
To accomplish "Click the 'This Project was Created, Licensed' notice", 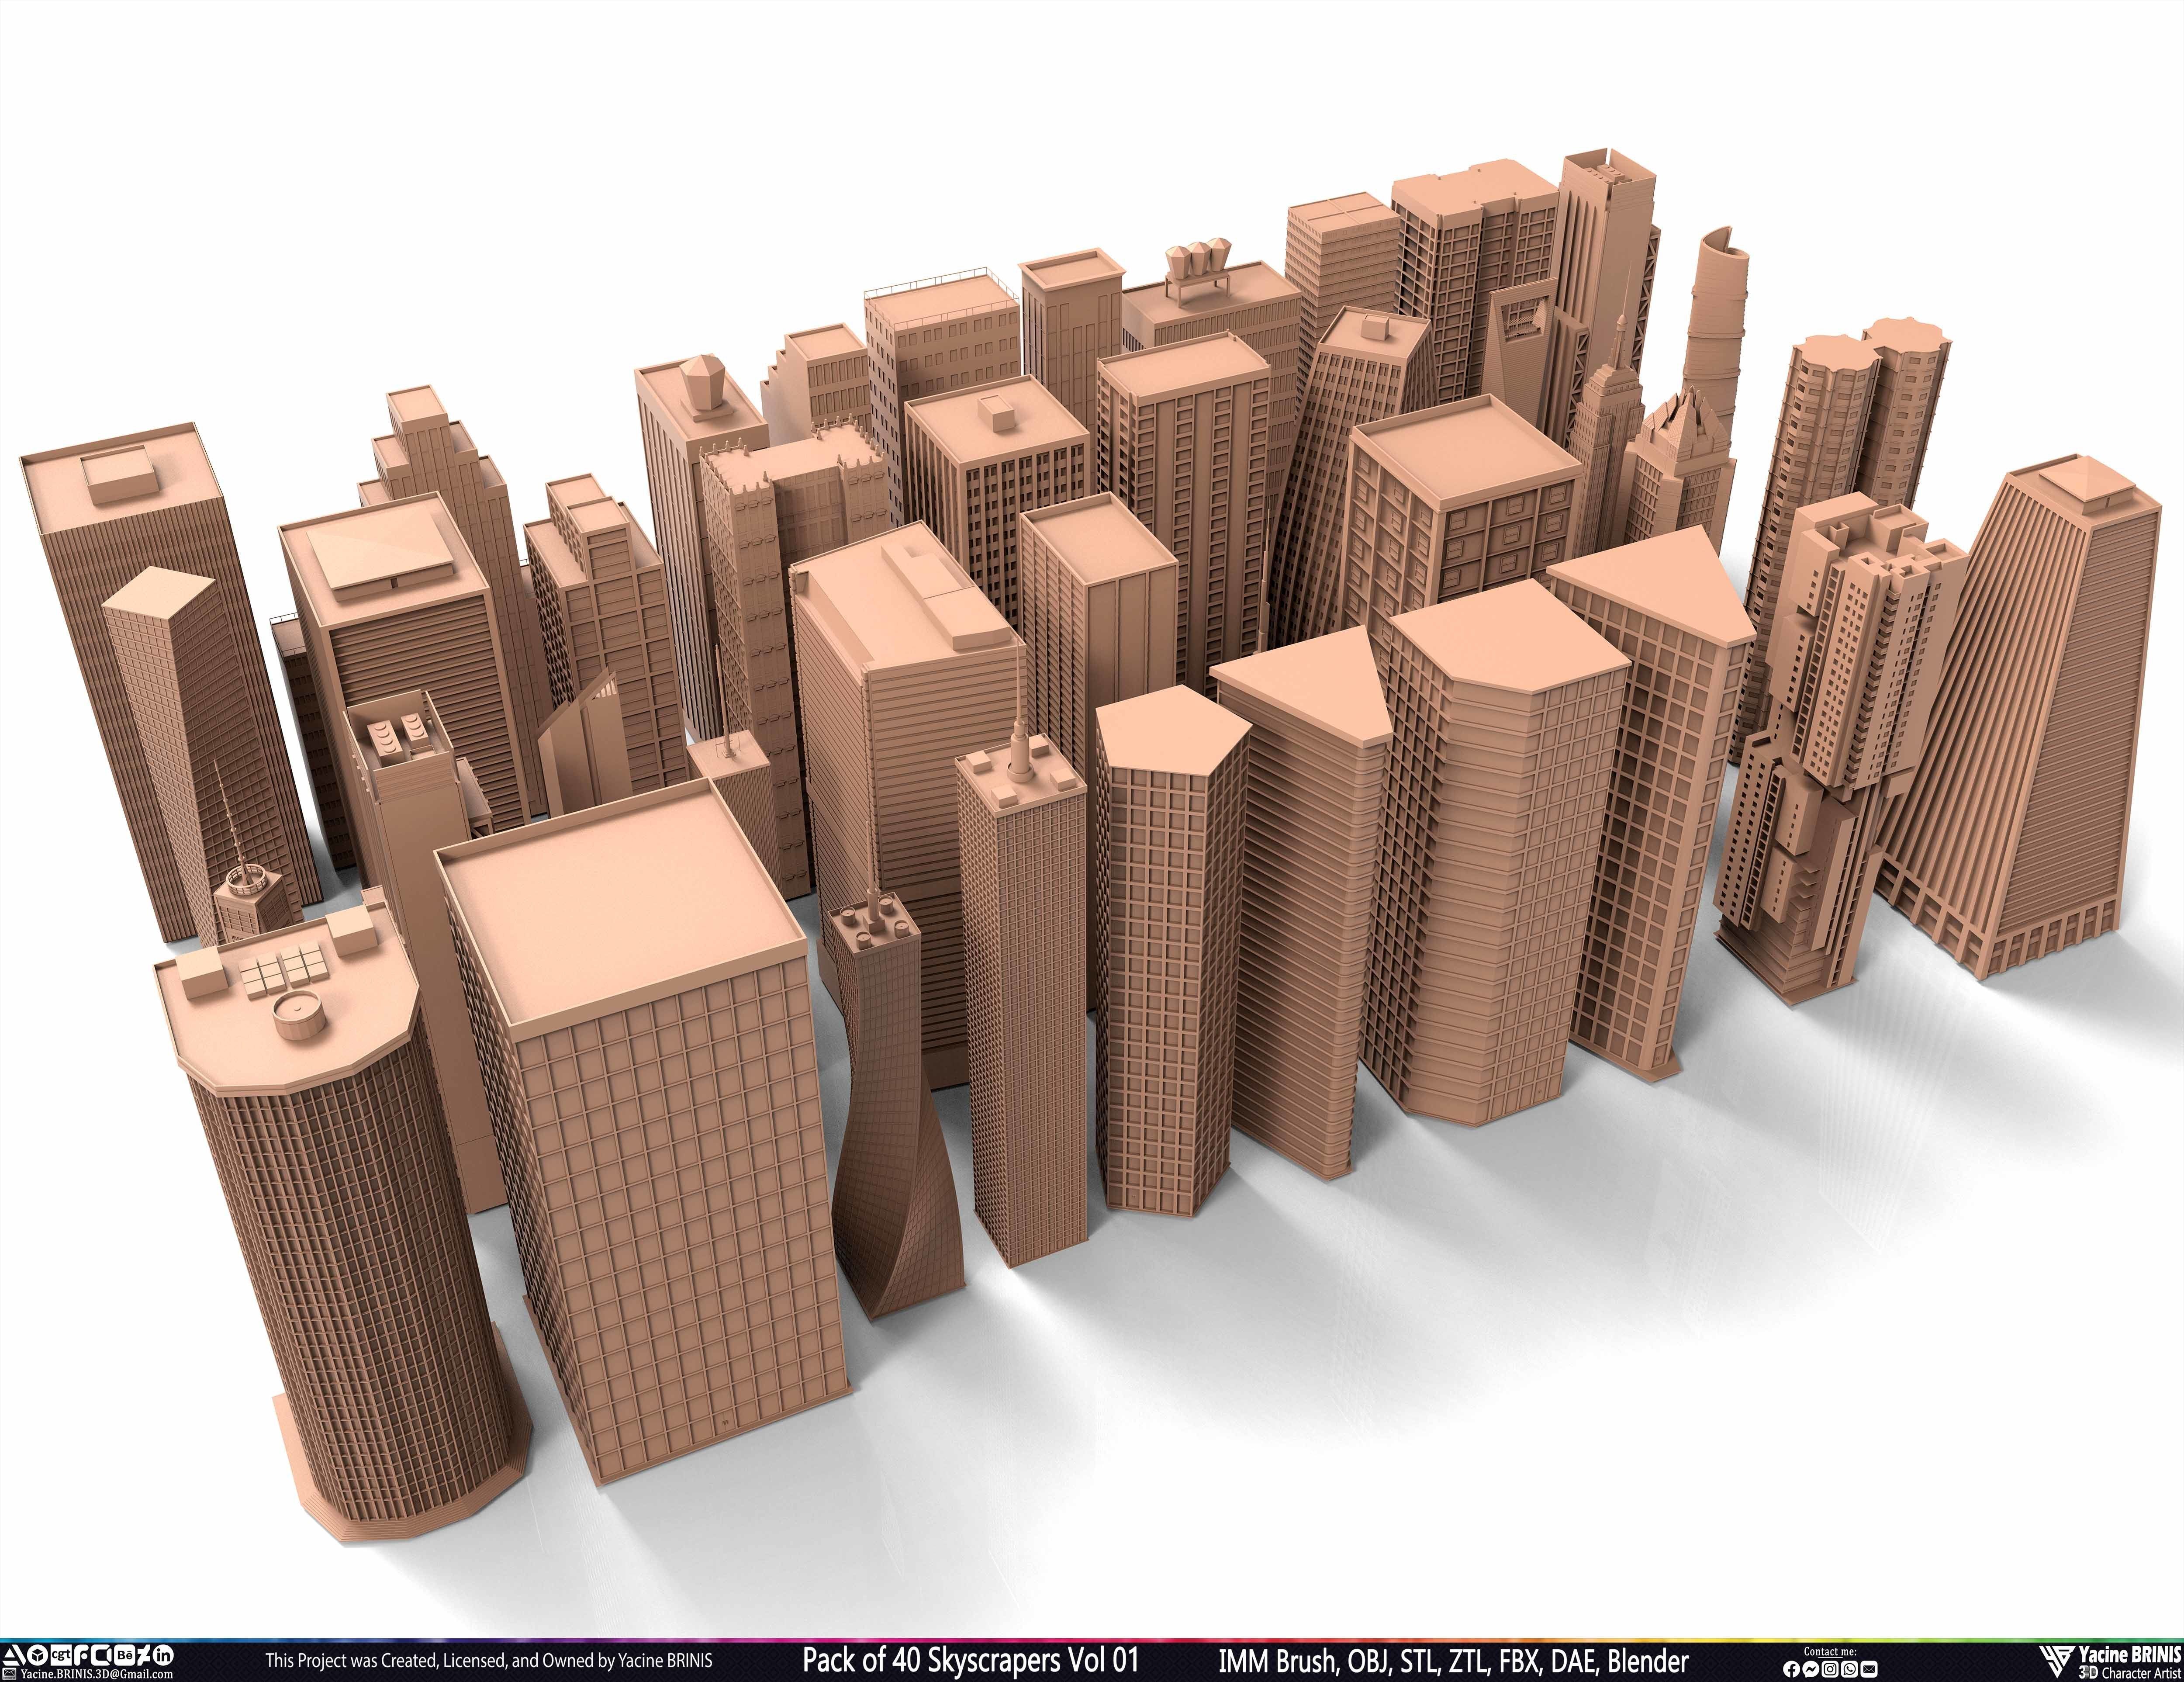I will click(x=489, y=1661).
